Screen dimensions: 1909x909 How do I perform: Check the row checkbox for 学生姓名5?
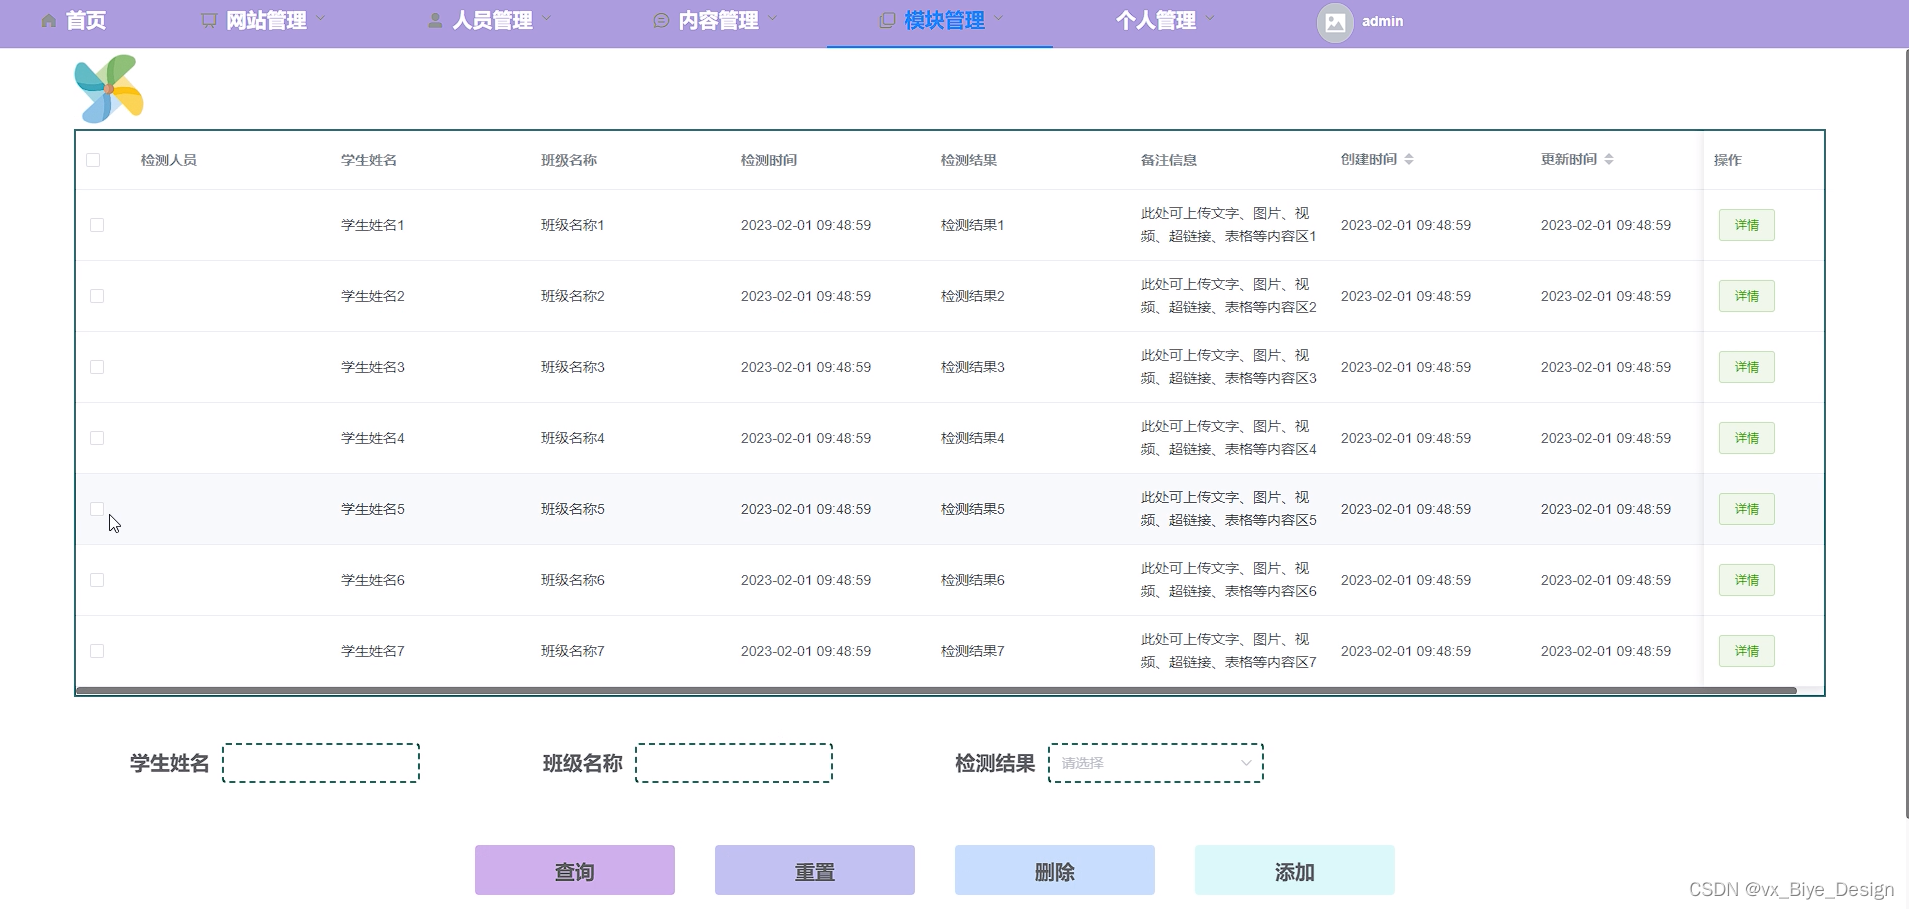tap(97, 509)
